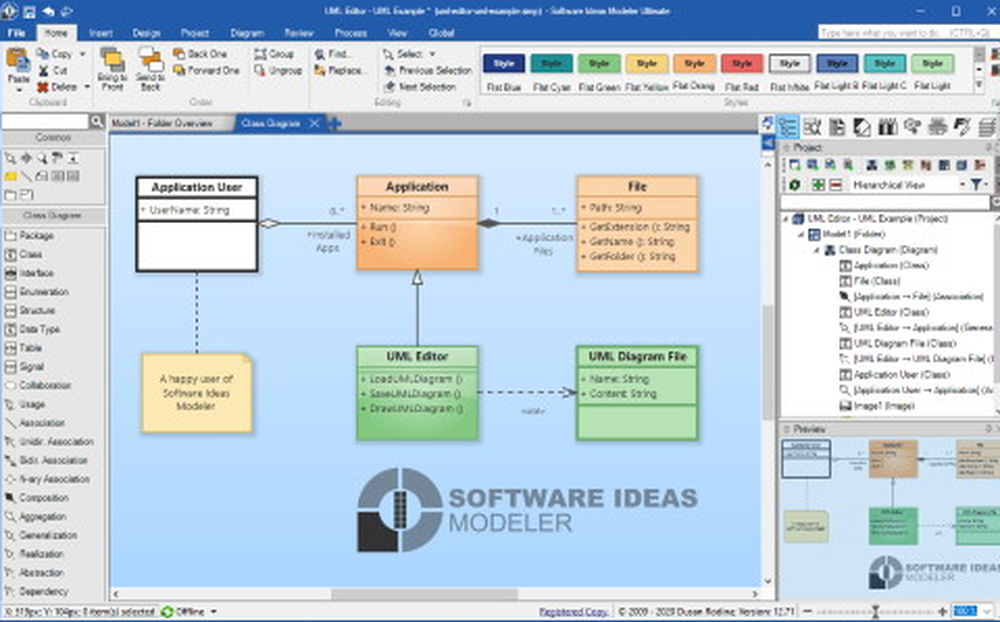1000x622 pixels.
Task: Open the Model1 - Folder Overview tab
Action: click(x=162, y=123)
